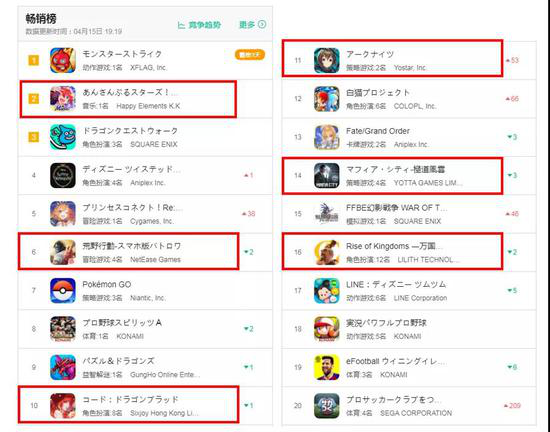Screen dimensions: 550x432
Task: Click the 畅销榜 list heading
Action: click(41, 19)
